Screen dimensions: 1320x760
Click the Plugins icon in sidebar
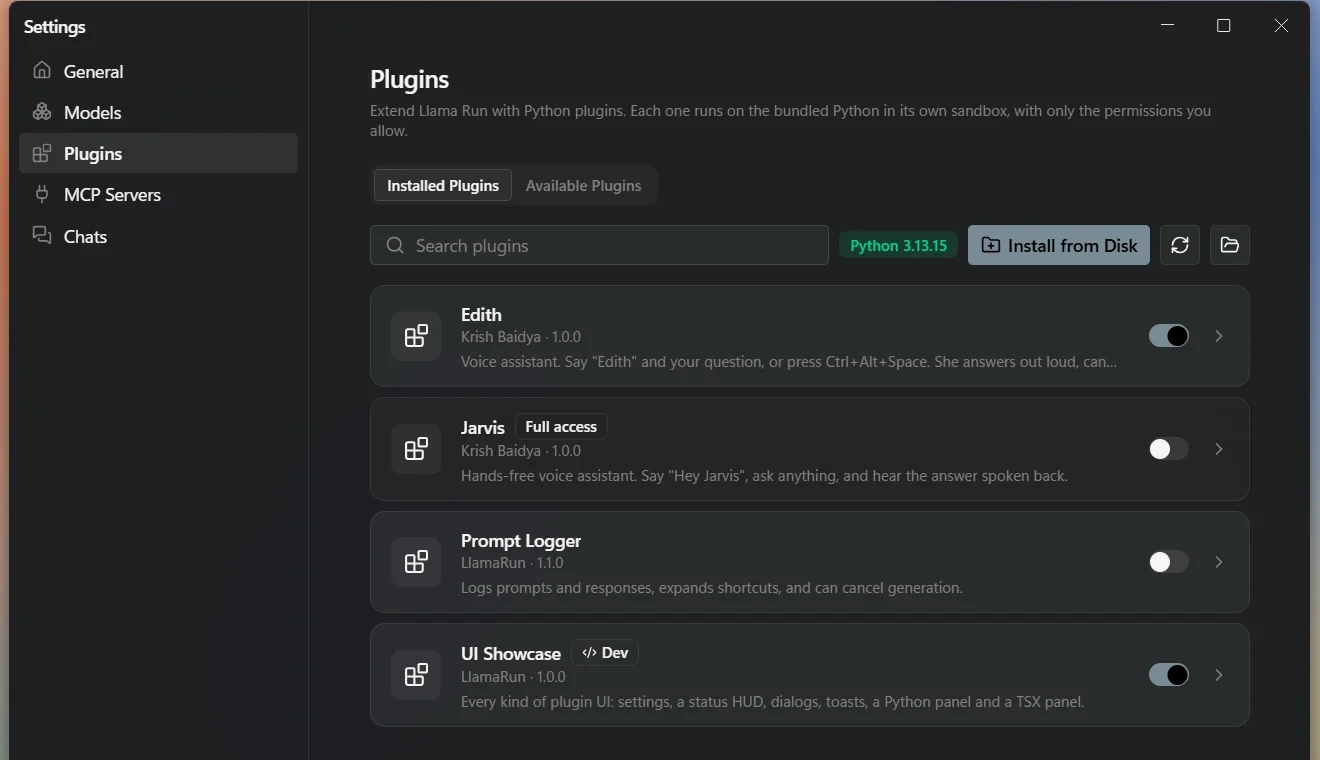(42, 153)
